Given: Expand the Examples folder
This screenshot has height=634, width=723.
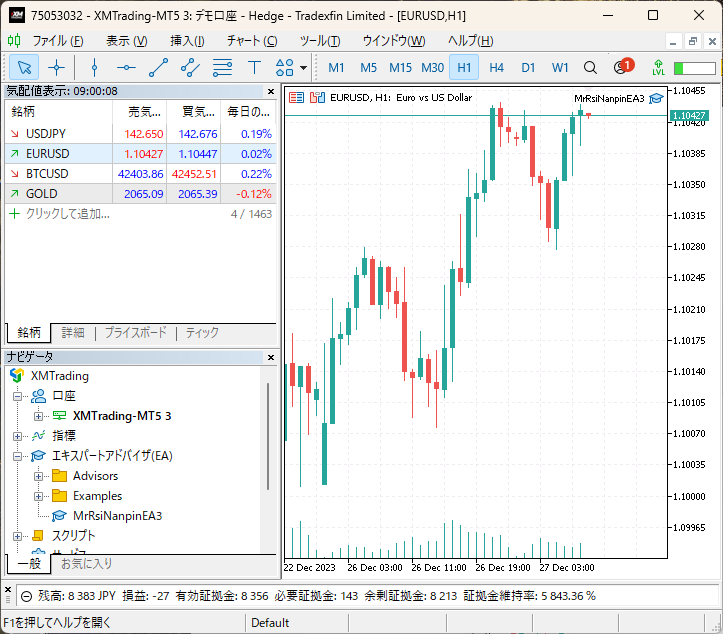Looking at the screenshot, I should point(38,496).
